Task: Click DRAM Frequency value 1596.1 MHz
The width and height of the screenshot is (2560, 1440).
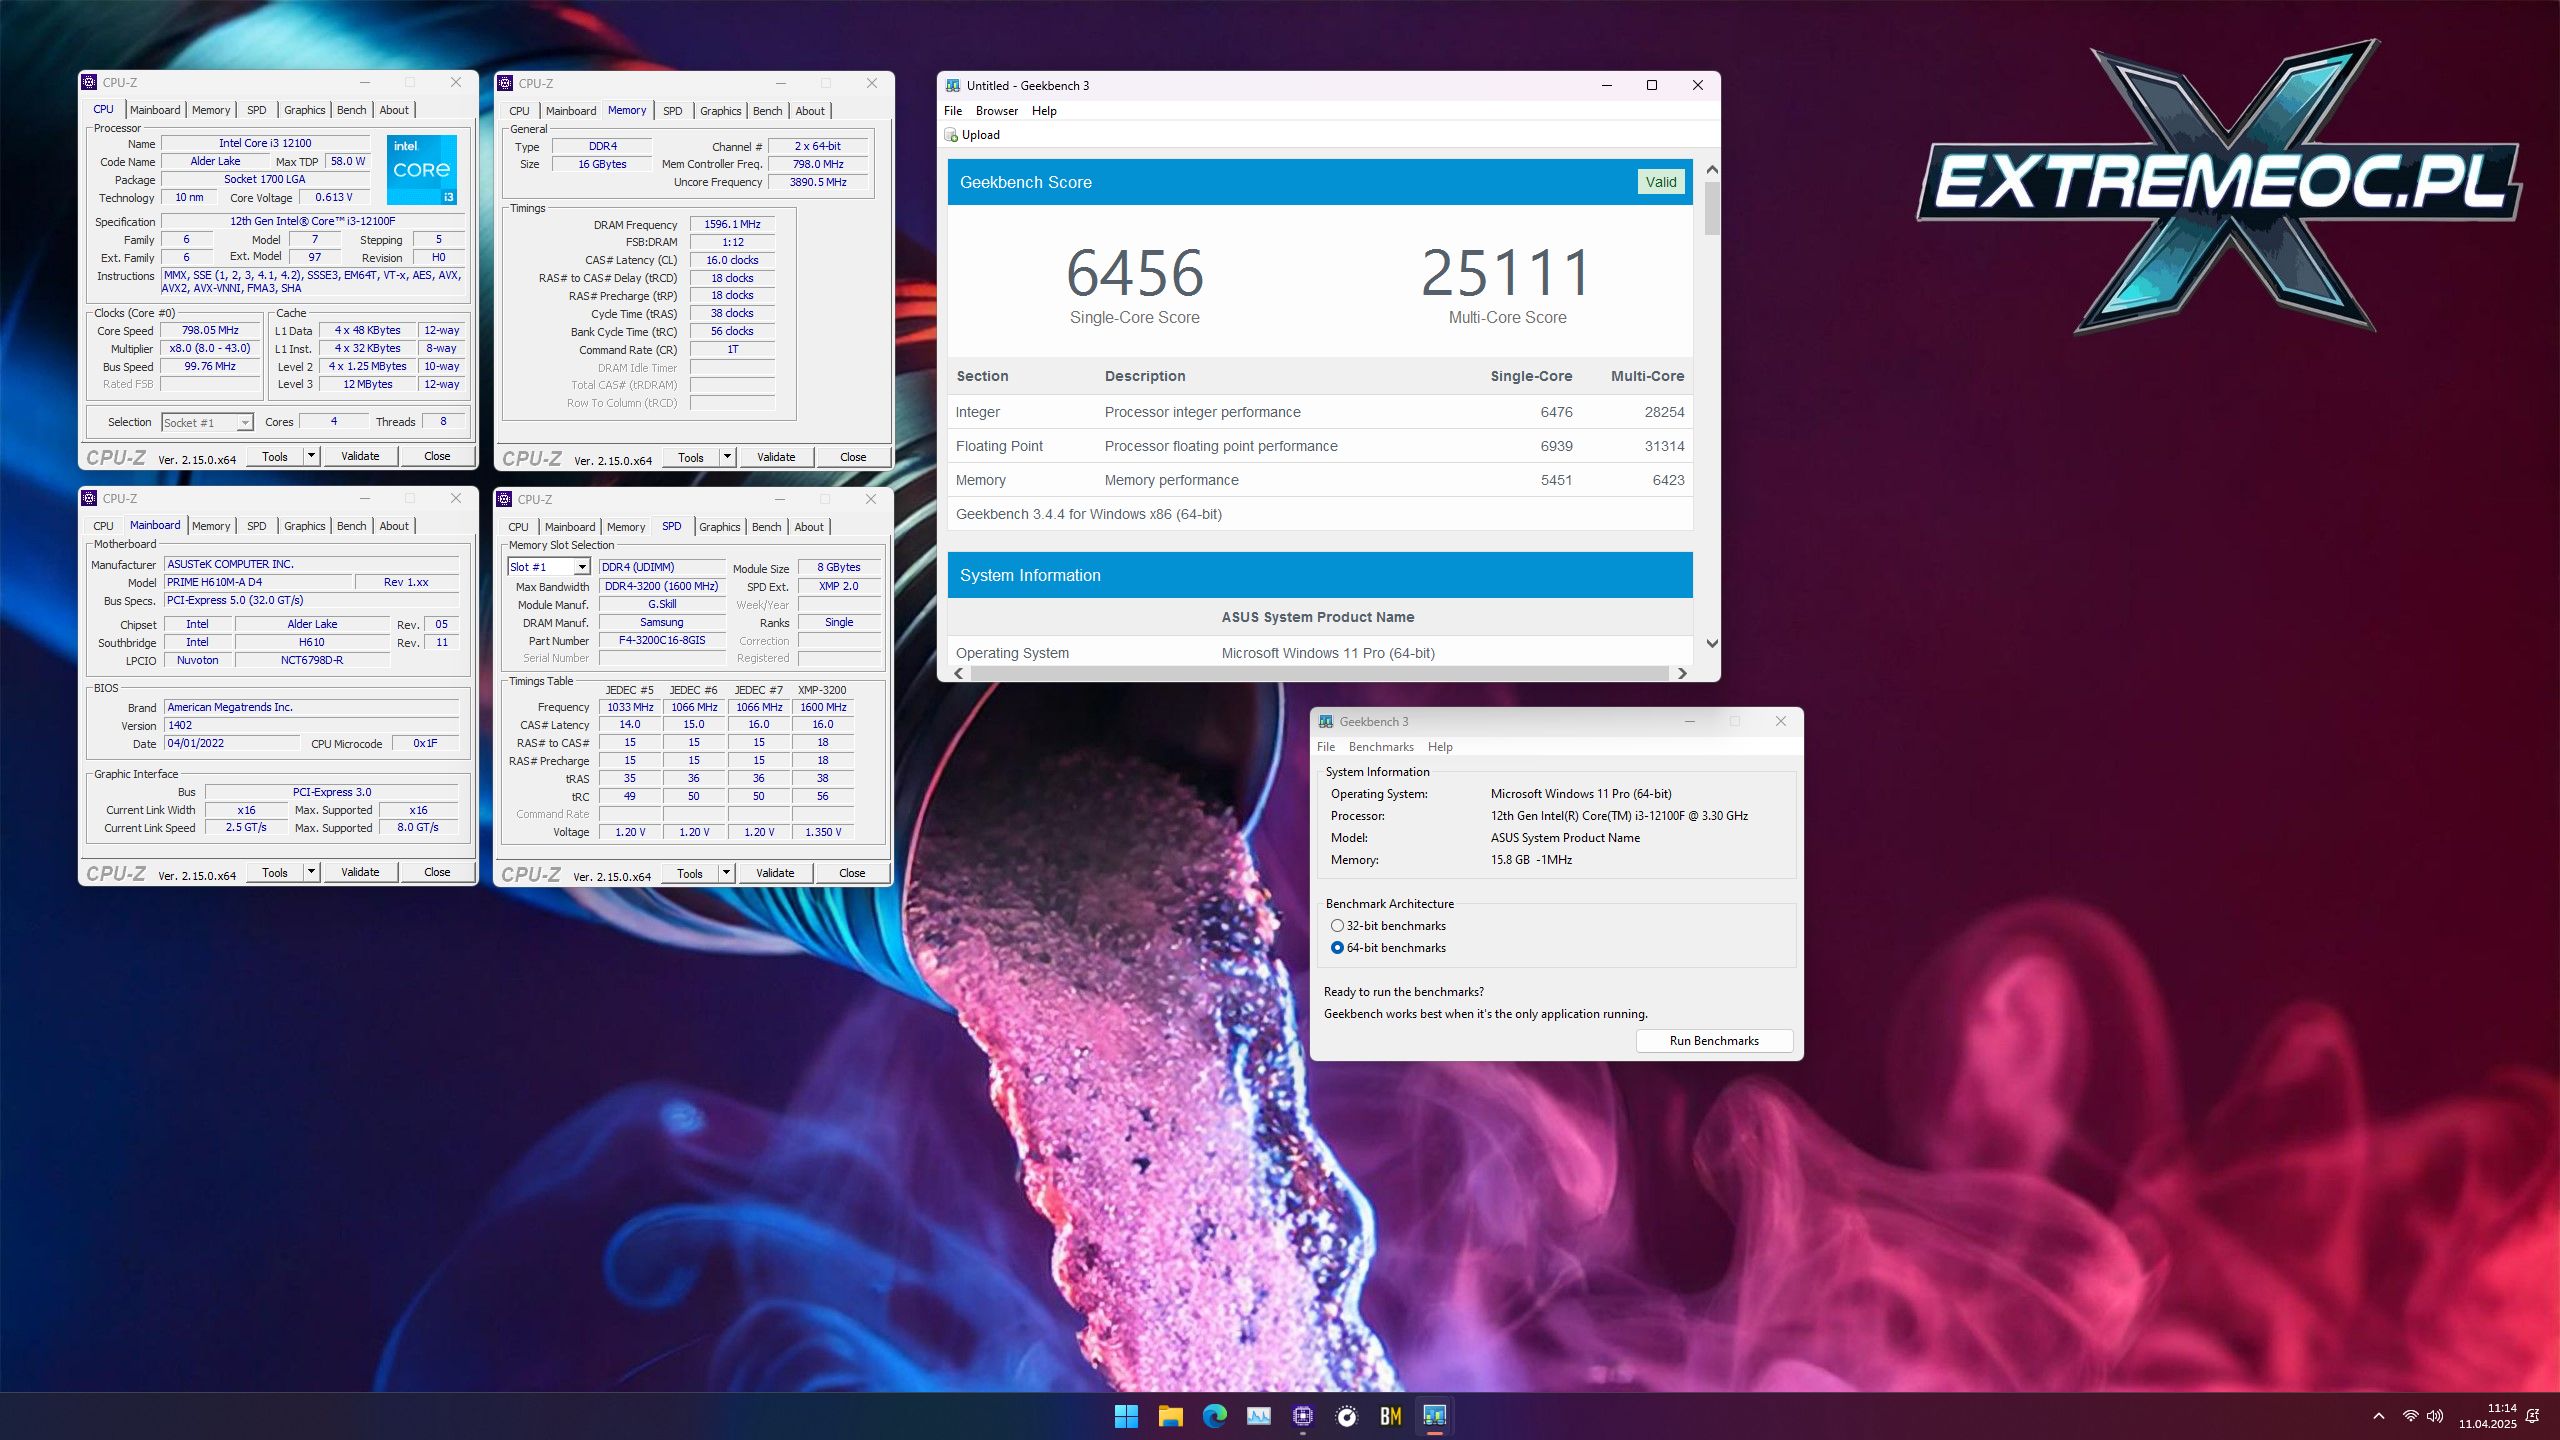Action: [x=732, y=224]
